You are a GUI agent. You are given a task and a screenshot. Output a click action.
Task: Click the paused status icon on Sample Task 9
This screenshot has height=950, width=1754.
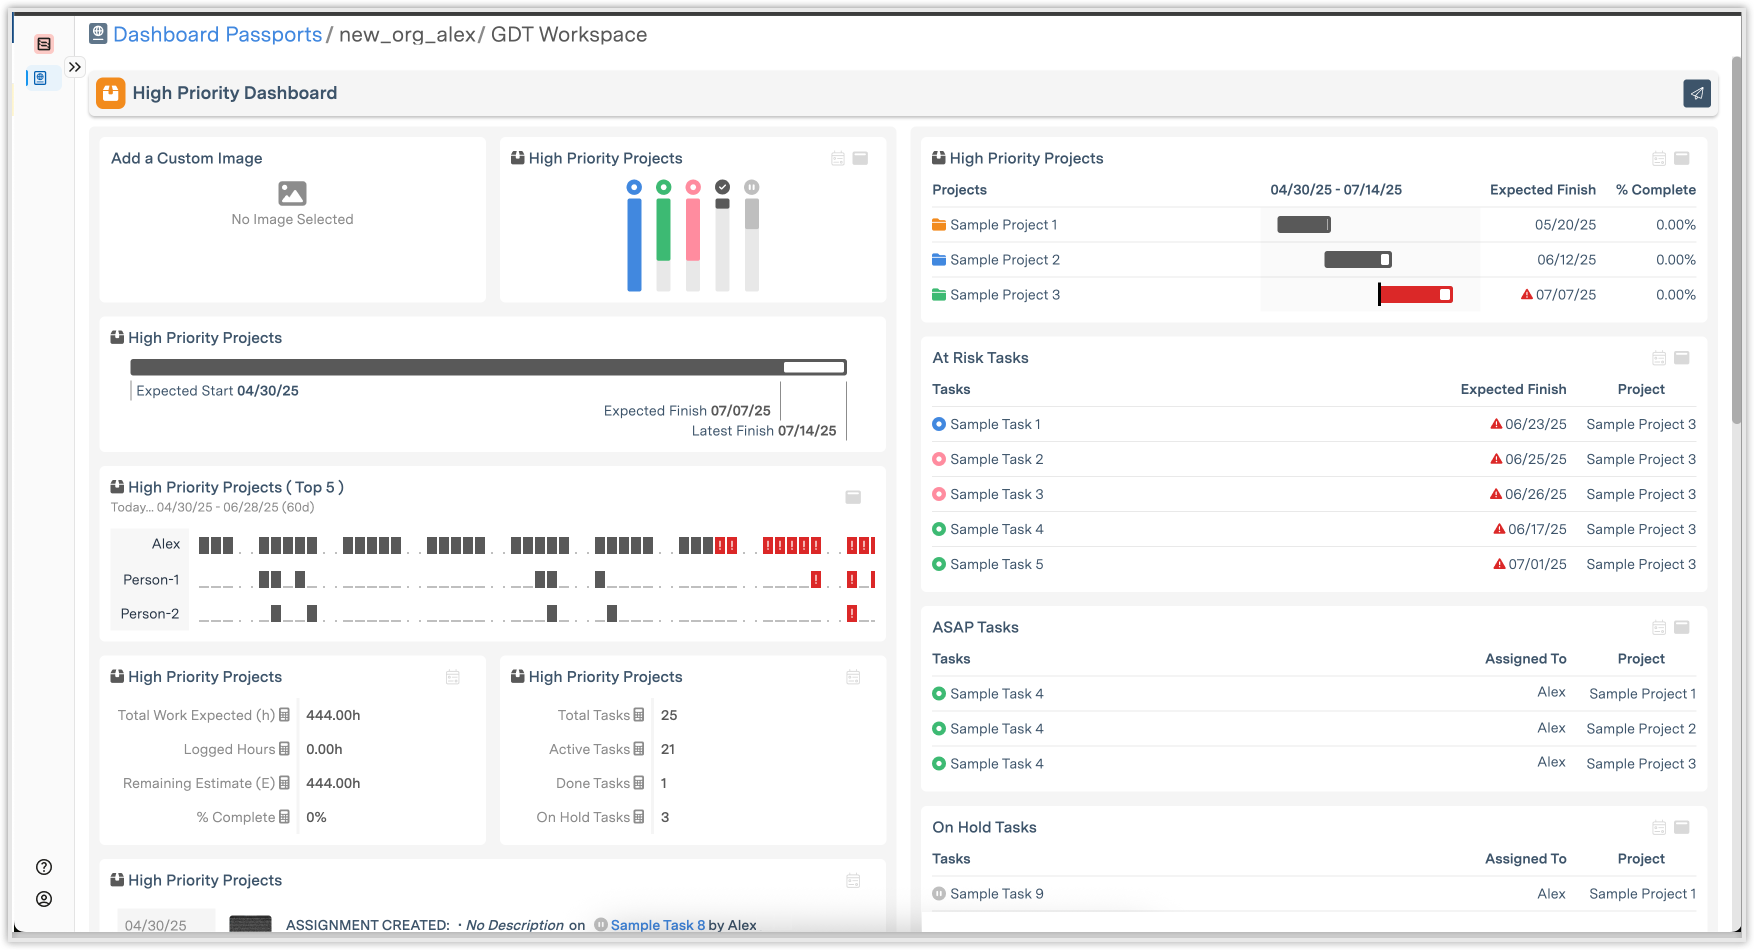pos(938,893)
